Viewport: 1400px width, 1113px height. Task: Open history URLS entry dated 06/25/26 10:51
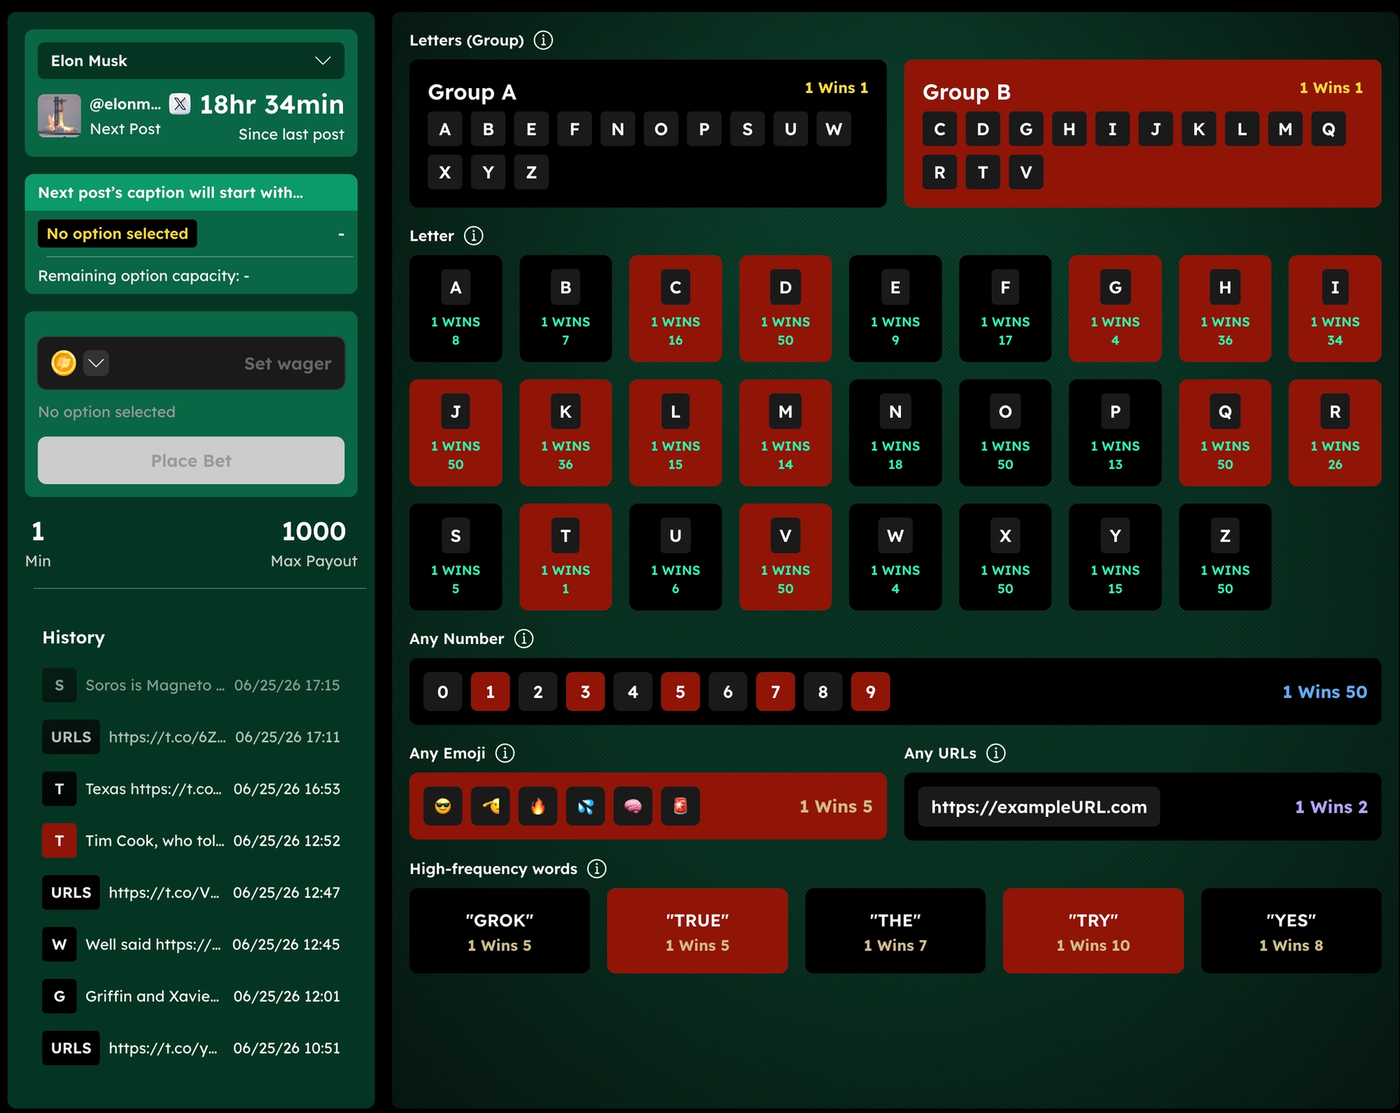pyautogui.click(x=191, y=1048)
